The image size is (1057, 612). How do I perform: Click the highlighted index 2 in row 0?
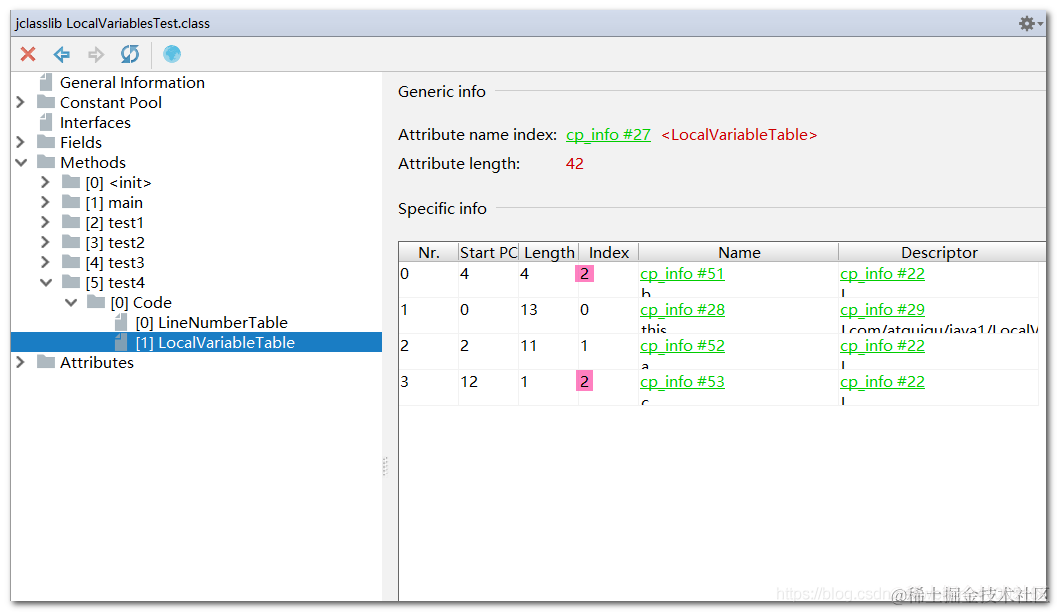click(x=584, y=274)
